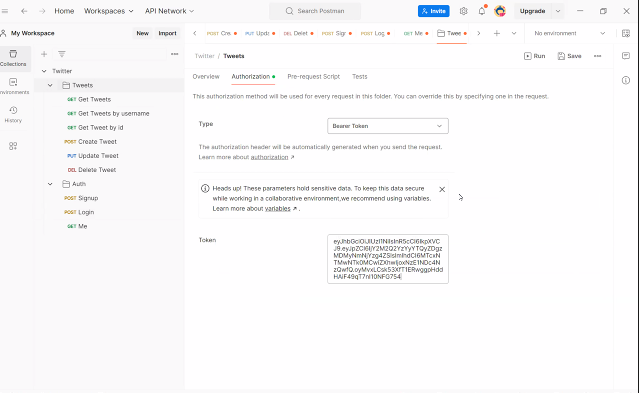Click the Search Postman field
639x393 pixels.
tap(315, 11)
